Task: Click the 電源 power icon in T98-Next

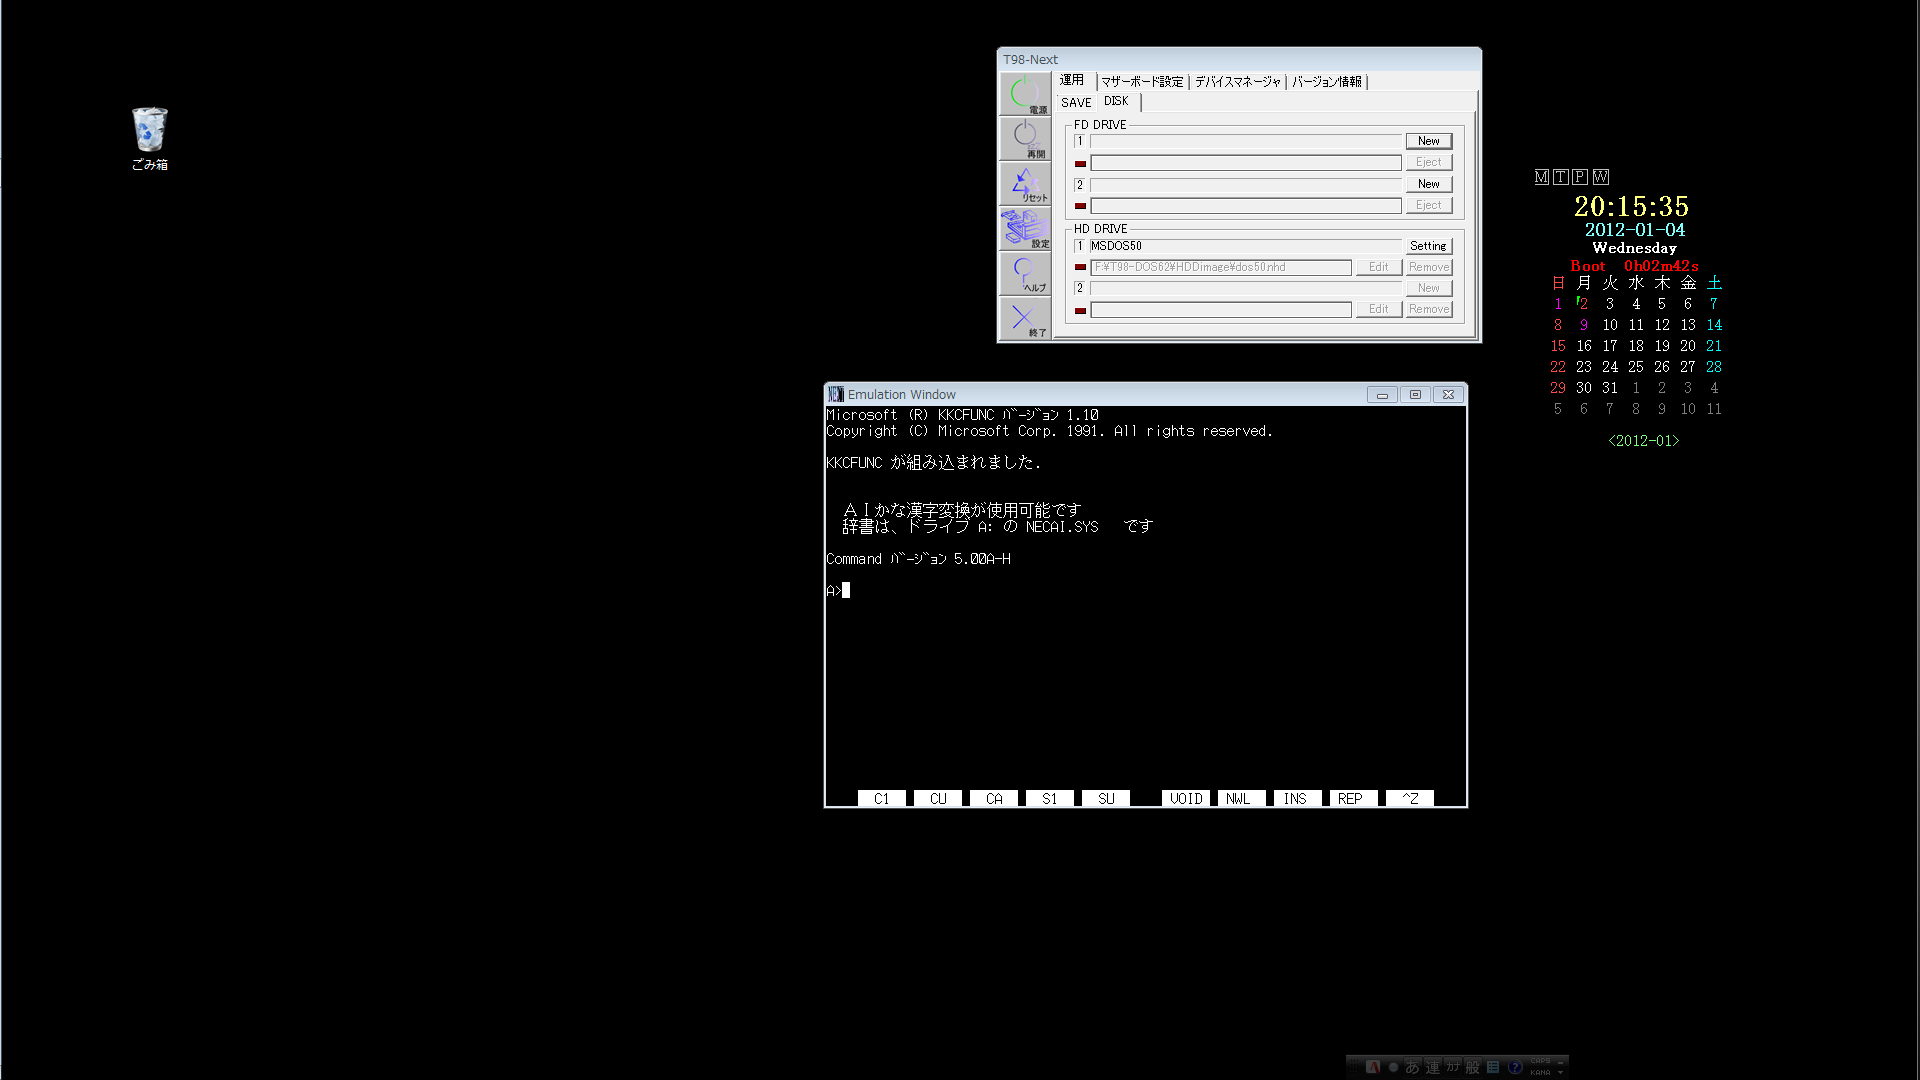Action: pyautogui.click(x=1024, y=93)
